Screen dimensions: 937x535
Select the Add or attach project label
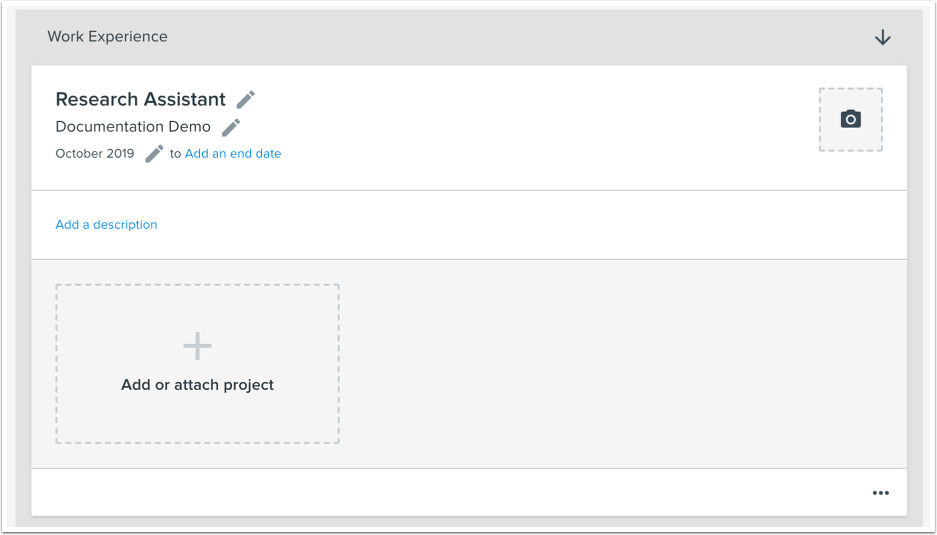[x=197, y=385]
